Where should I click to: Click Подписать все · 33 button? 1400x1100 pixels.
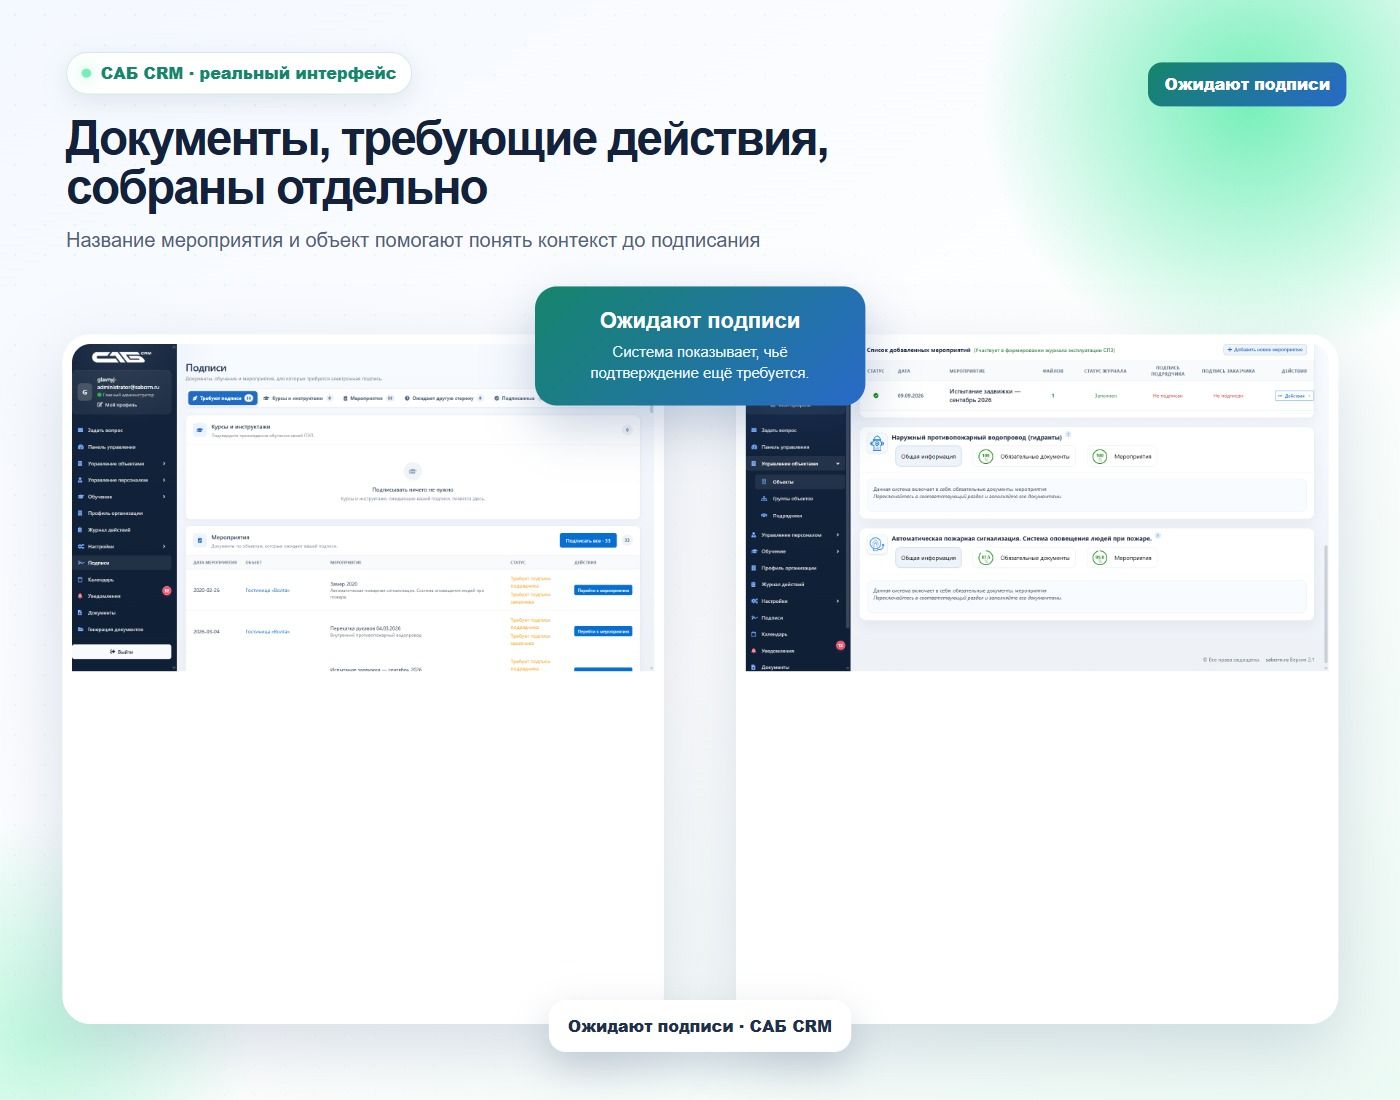pyautogui.click(x=588, y=541)
